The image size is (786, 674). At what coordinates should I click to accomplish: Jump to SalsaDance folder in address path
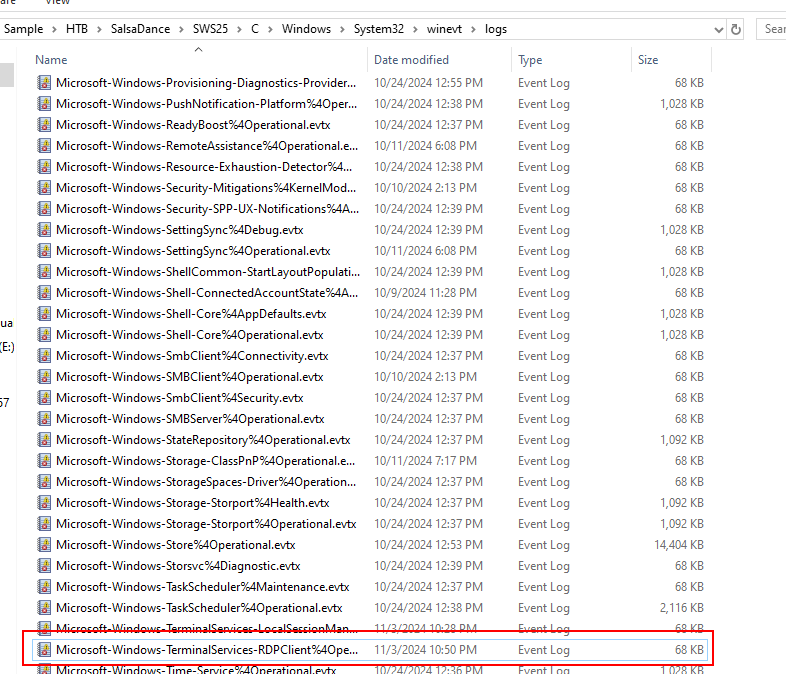[141, 29]
